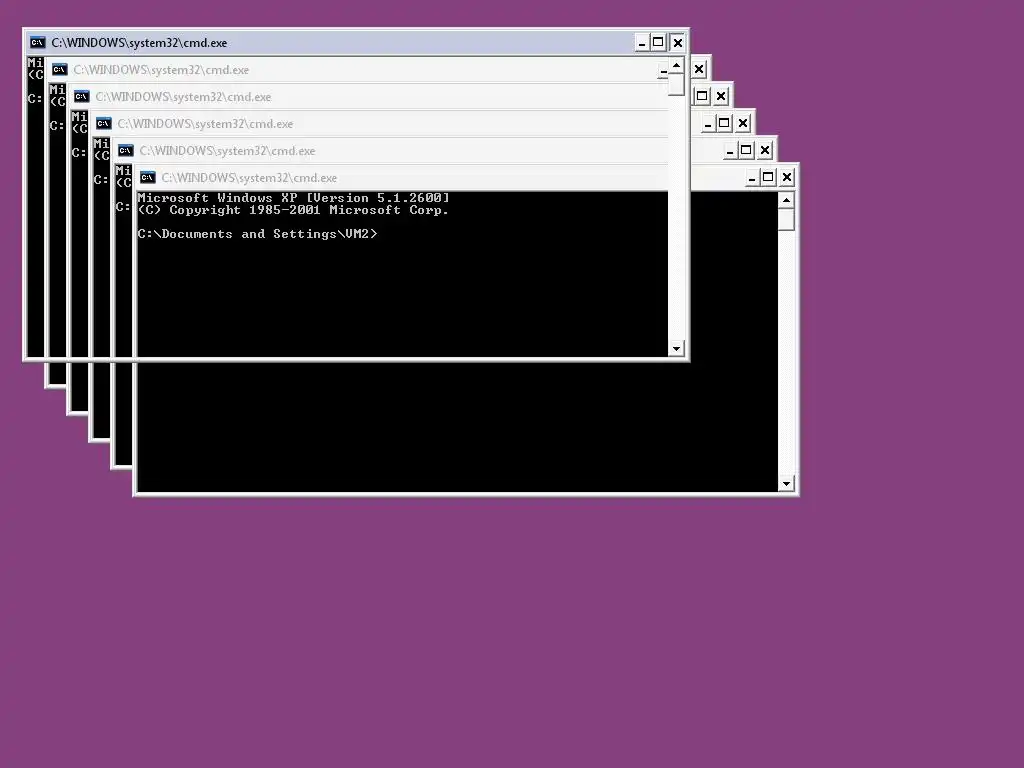The height and width of the screenshot is (768, 1024).
Task: Click scroll-down arrow in the active cmd window
Action: (677, 349)
